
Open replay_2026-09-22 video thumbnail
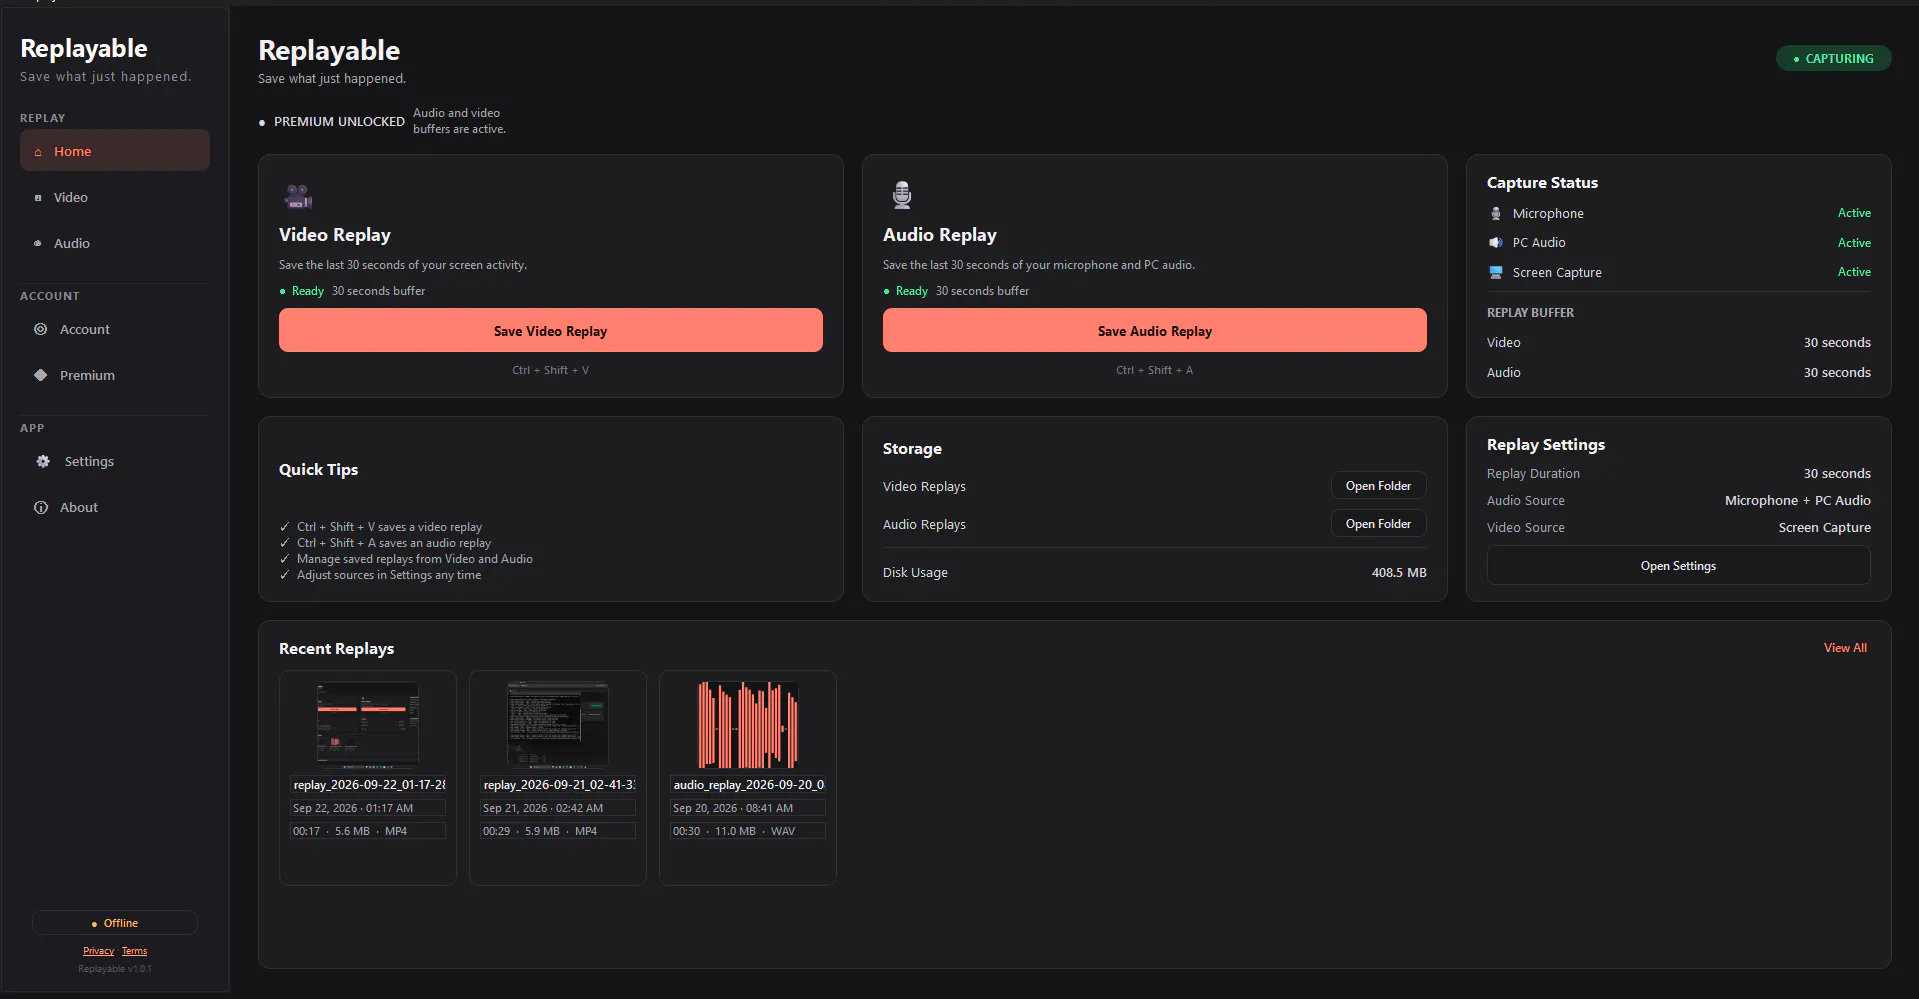point(368,725)
